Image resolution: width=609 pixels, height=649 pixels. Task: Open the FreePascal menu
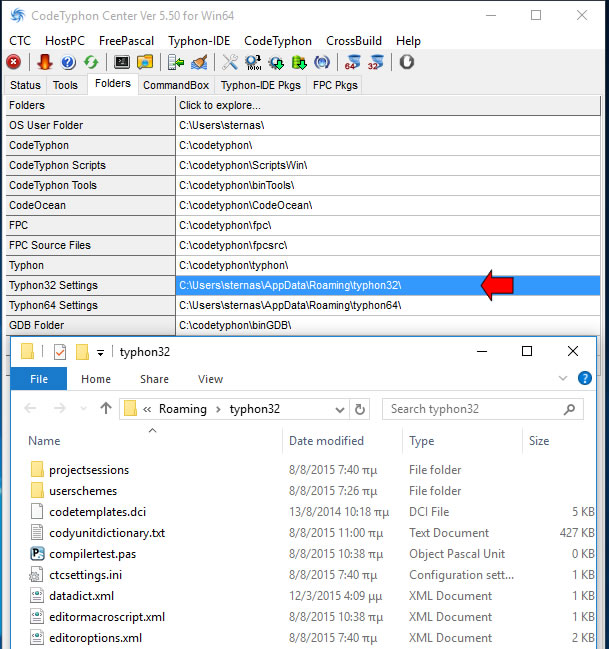pyautogui.click(x=126, y=41)
